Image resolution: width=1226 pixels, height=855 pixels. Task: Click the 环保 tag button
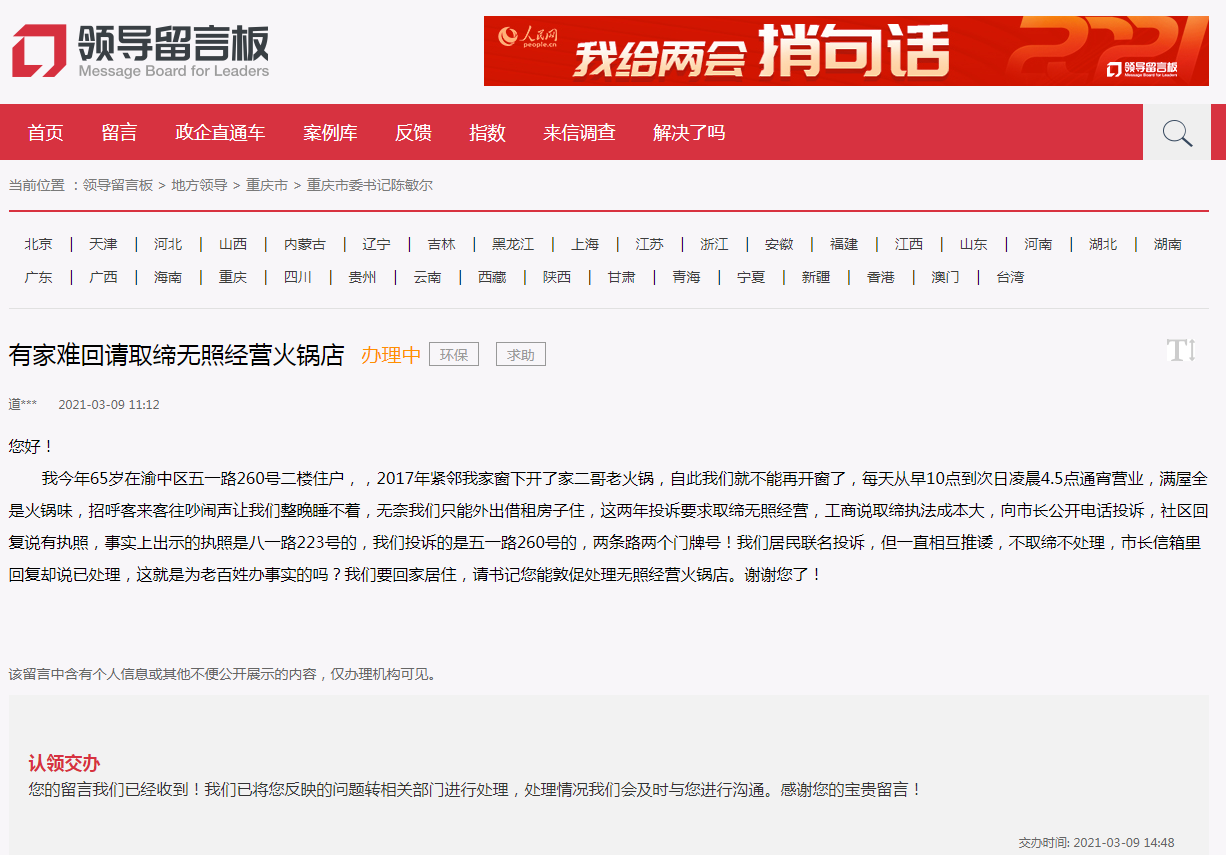click(x=454, y=354)
